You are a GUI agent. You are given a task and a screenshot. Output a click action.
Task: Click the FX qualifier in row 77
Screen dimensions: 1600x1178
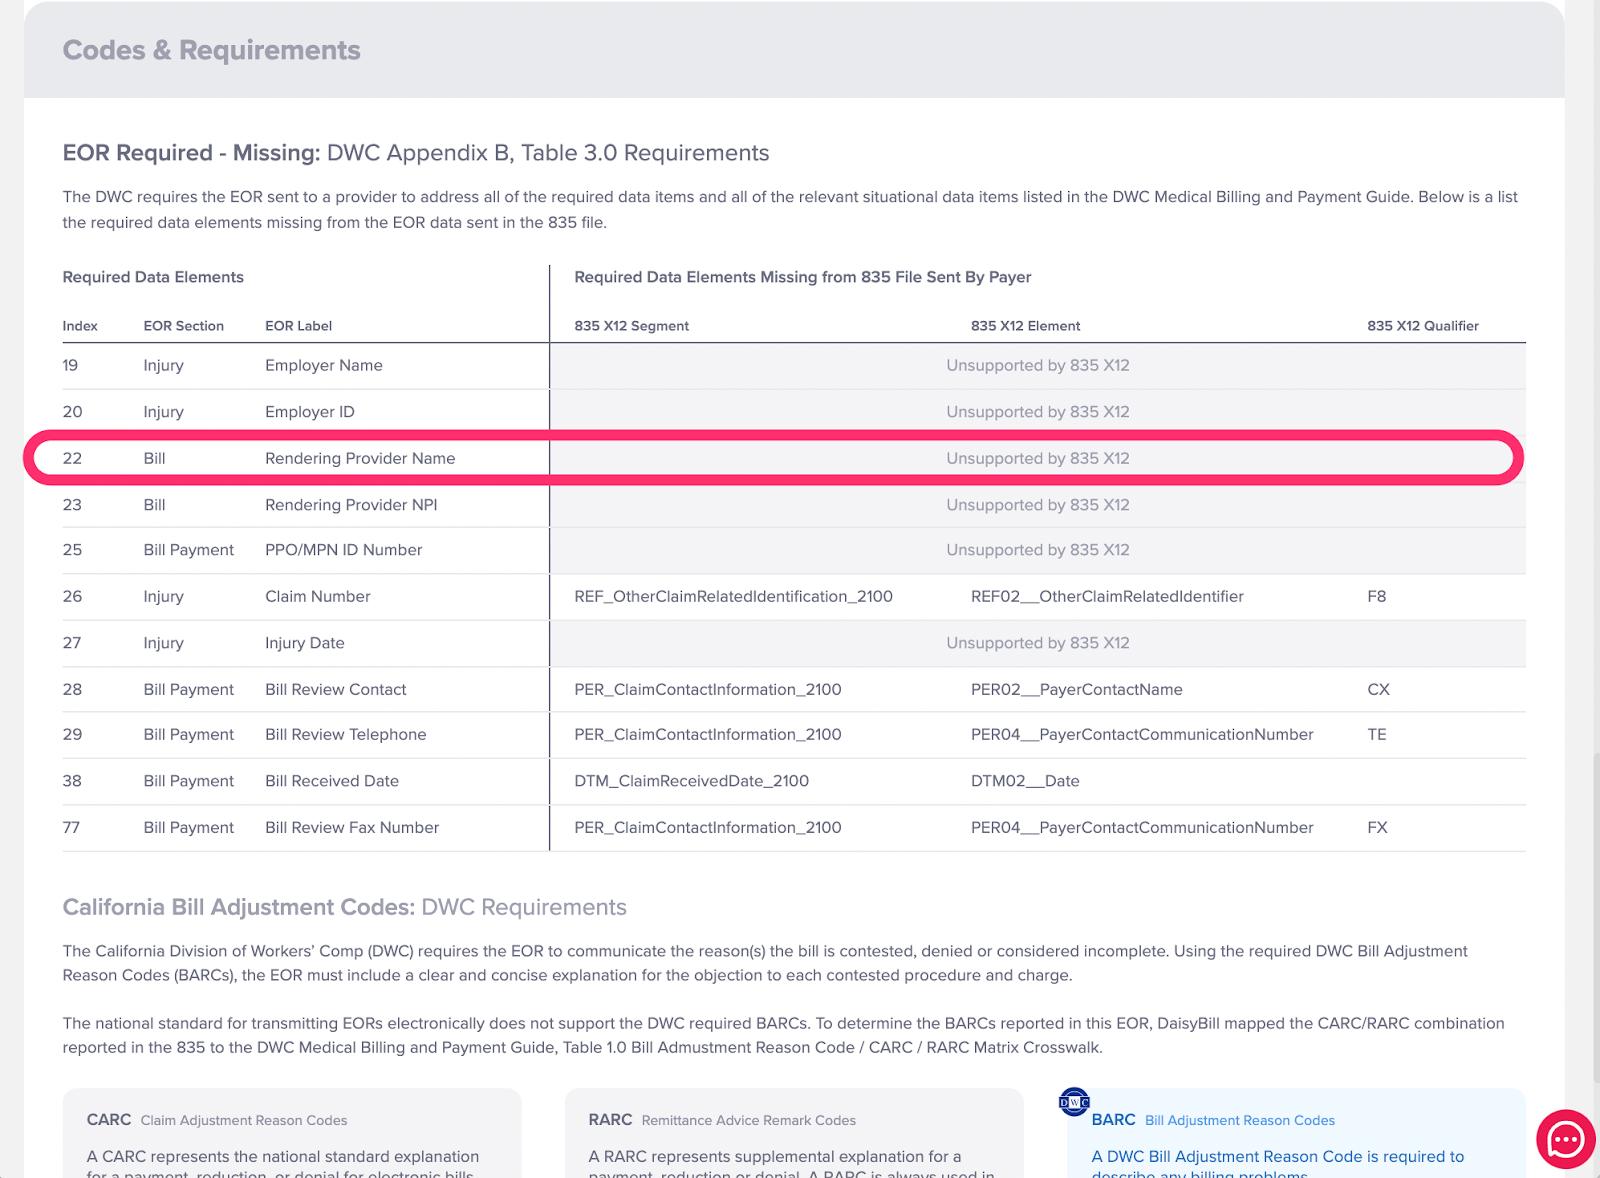pos(1377,828)
